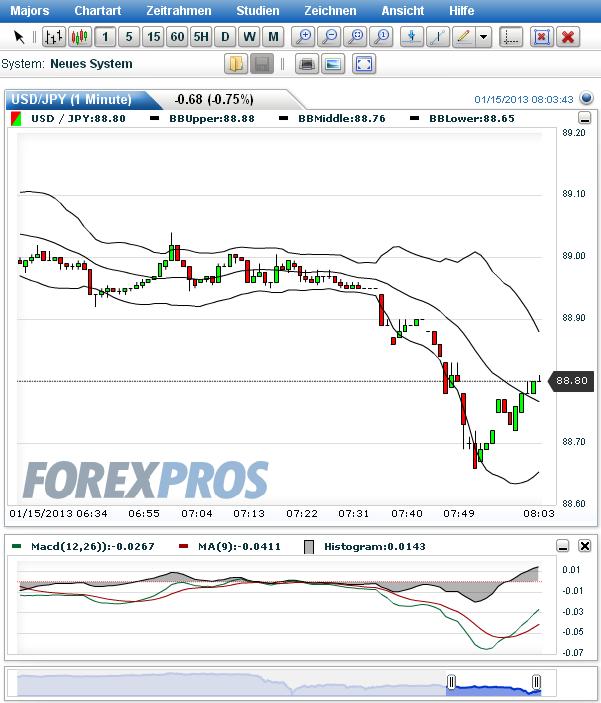Viewport: 601px width, 703px height.
Task: Click the highlighted blue navigator range
Action: coord(494,689)
